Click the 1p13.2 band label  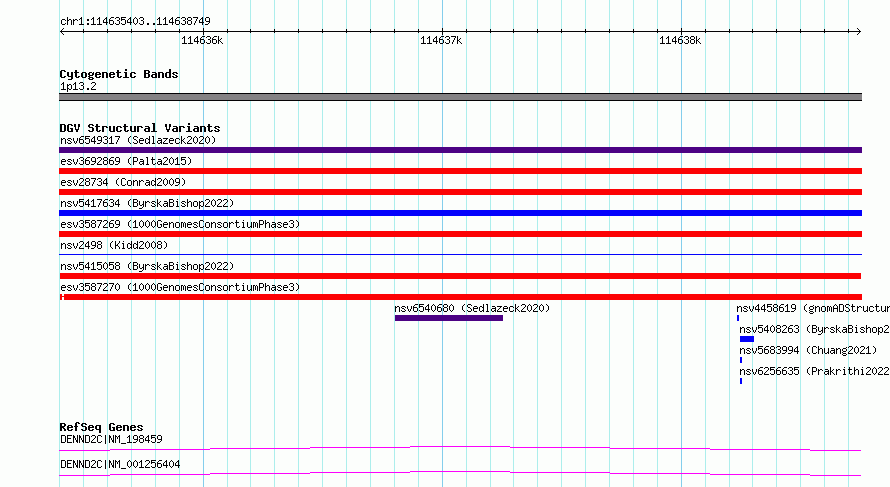pyautogui.click(x=78, y=86)
